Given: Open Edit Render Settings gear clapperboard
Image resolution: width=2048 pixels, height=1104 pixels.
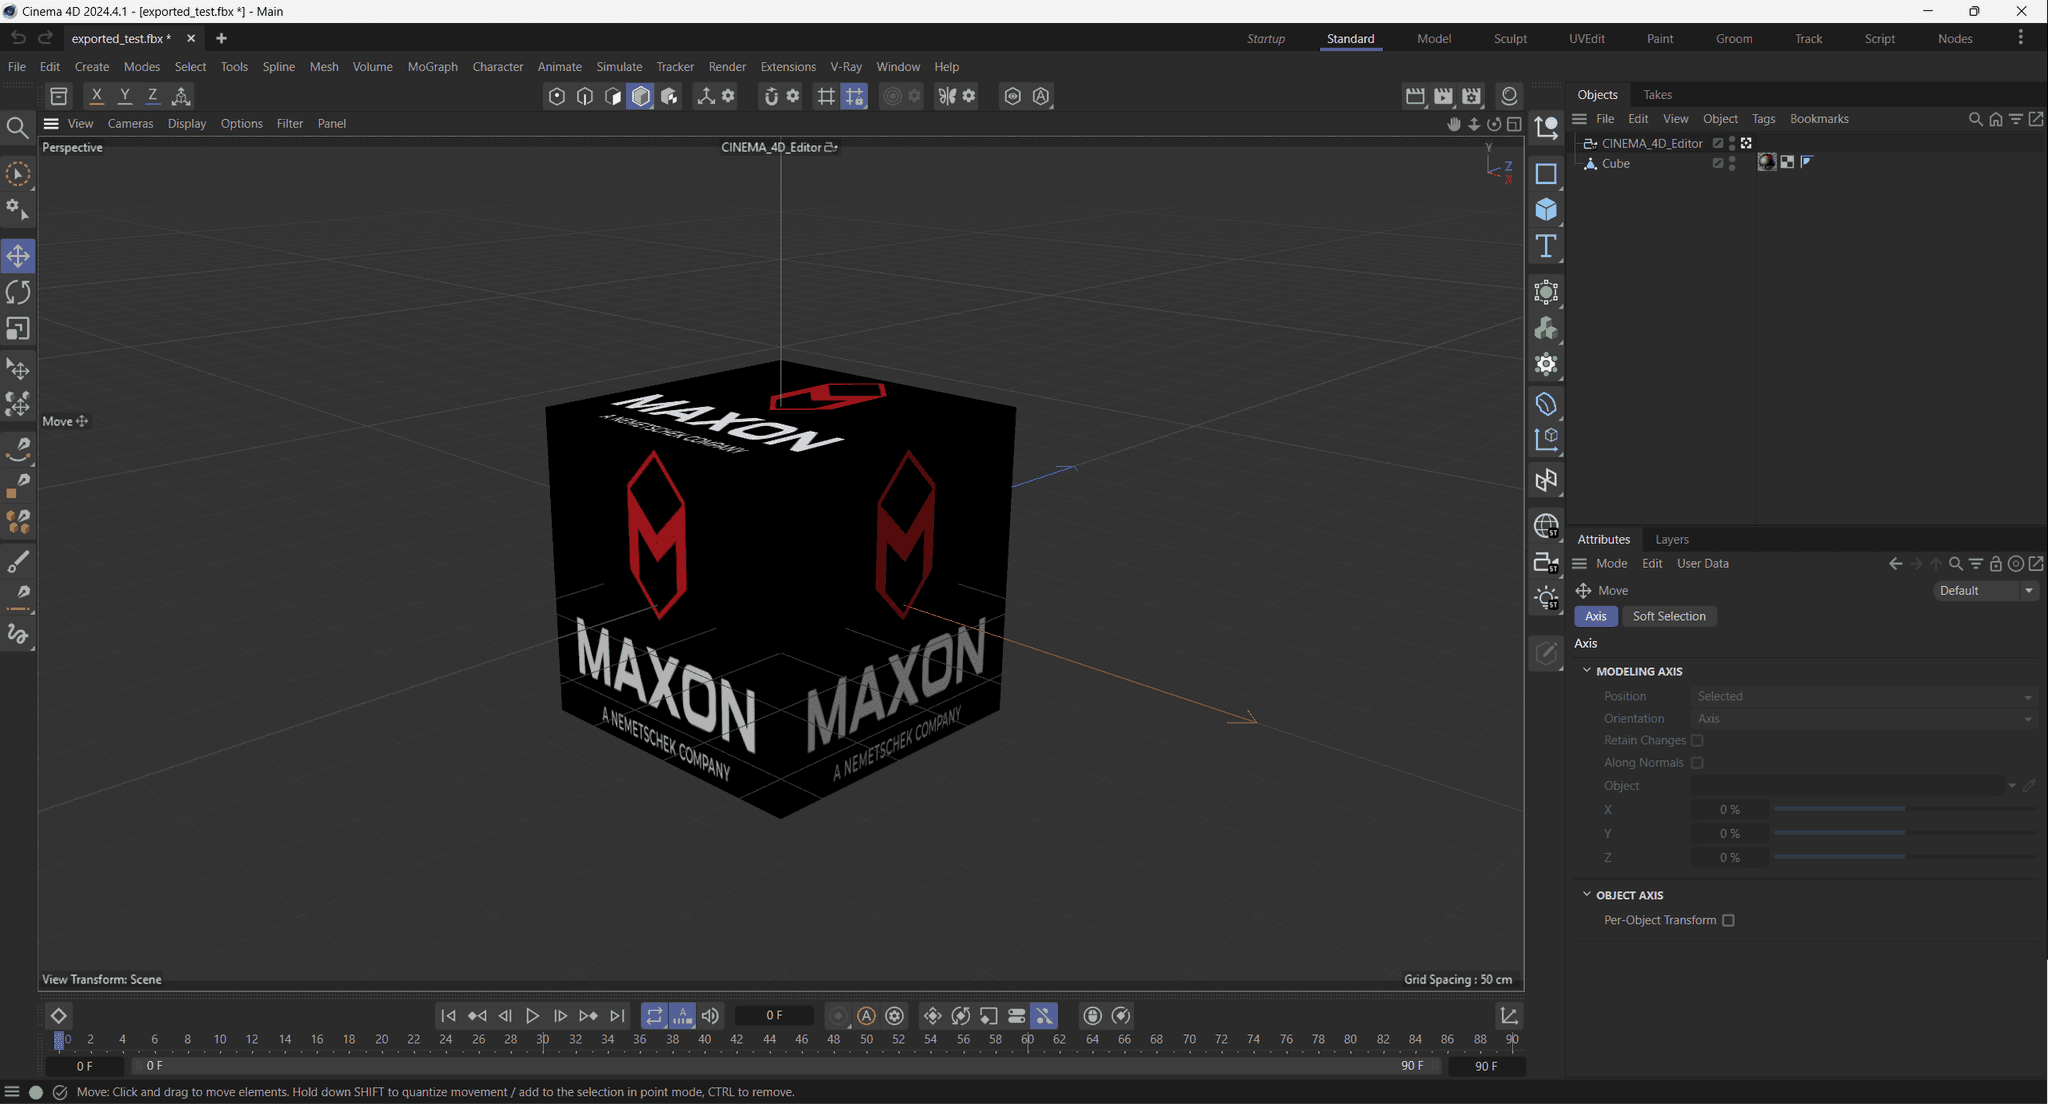Looking at the screenshot, I should tap(1472, 96).
